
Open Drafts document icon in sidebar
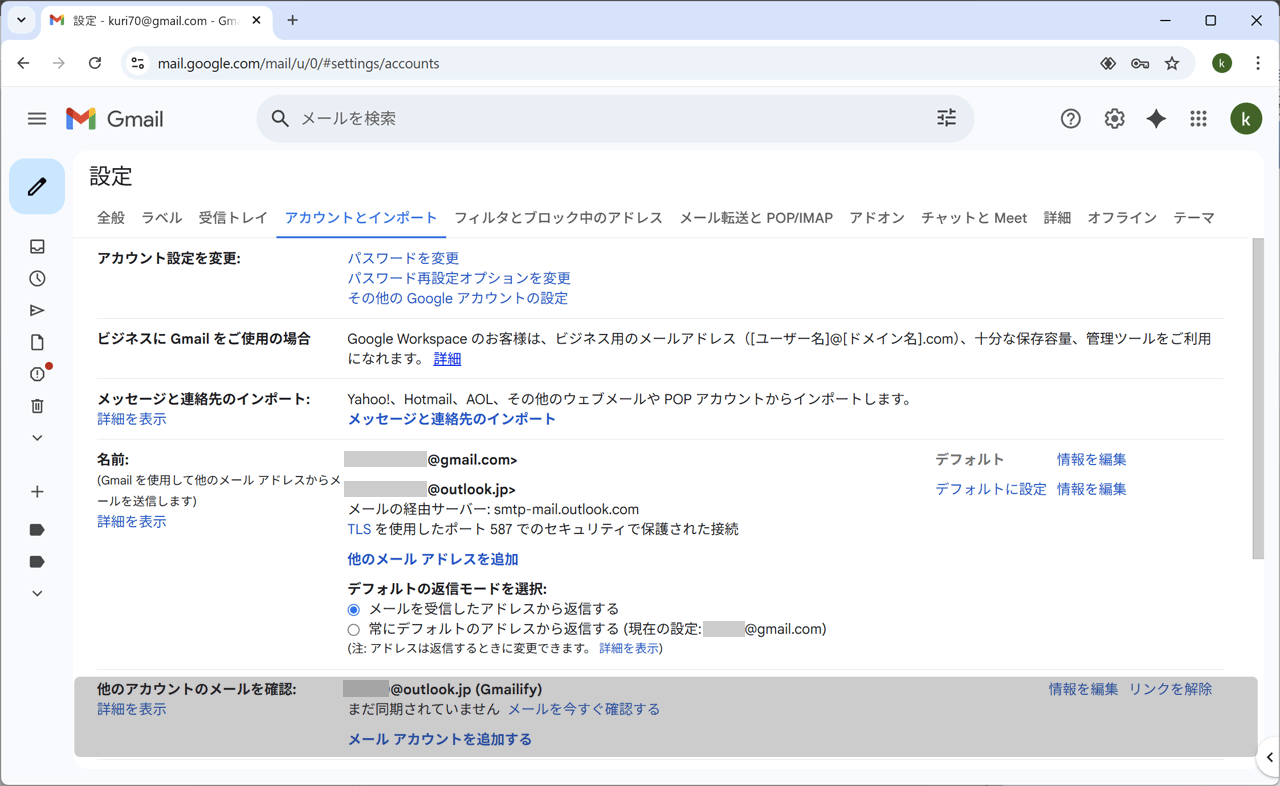click(37, 343)
